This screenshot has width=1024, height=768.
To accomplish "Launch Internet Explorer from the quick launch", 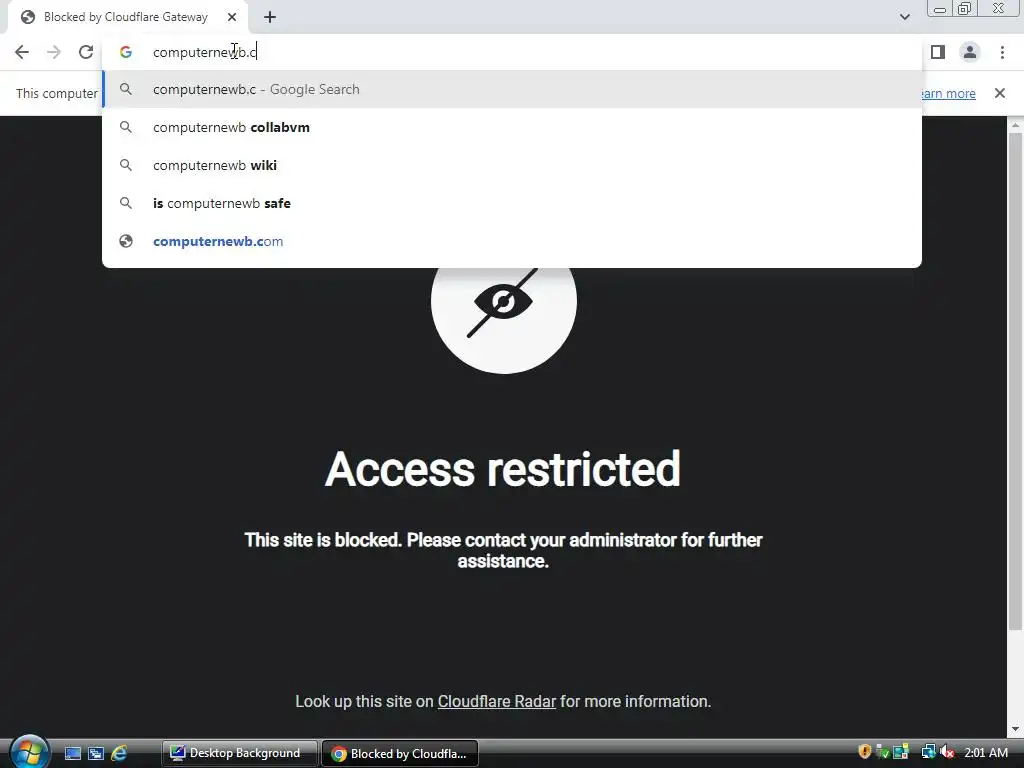I will pos(119,753).
